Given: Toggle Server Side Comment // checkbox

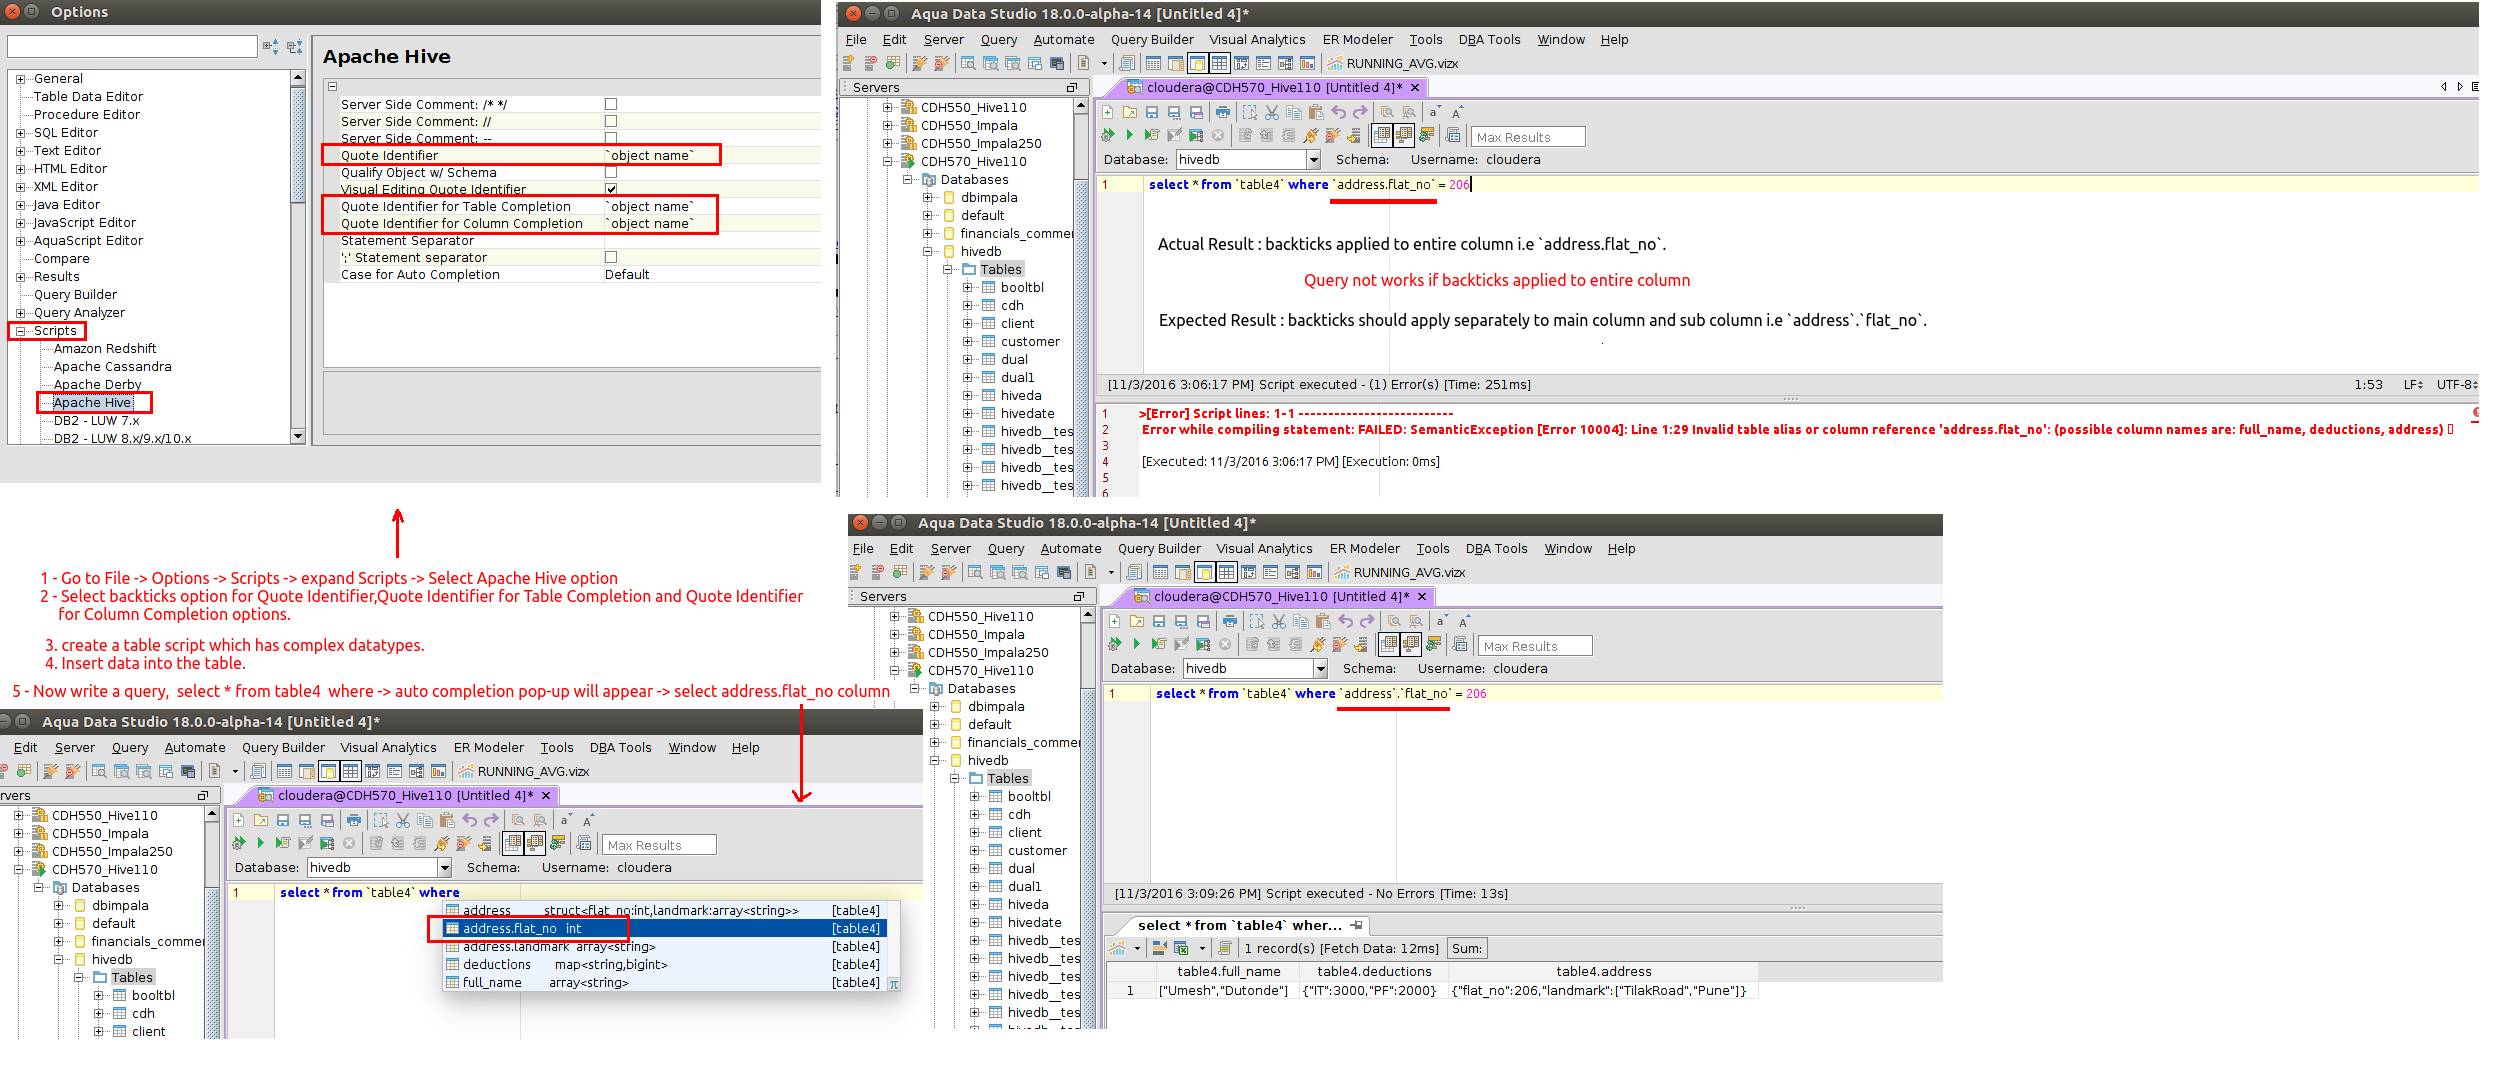Looking at the screenshot, I should pos(611,121).
